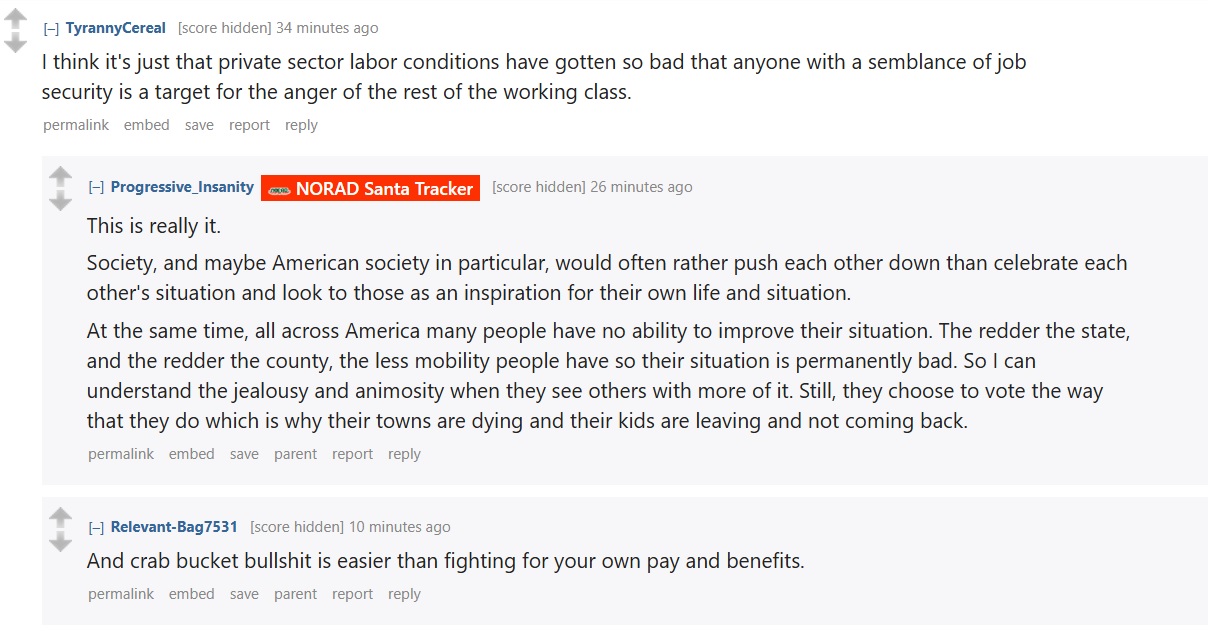Viewport: 1208px width, 631px height.
Task: Collapse Progressive_Insanity's comment
Action: 96,187
